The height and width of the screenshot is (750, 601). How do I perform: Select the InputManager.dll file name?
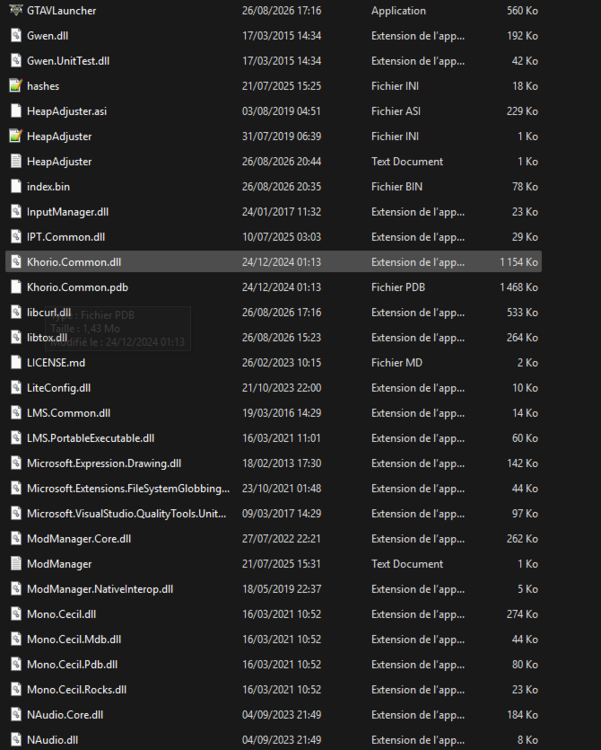pos(67,212)
